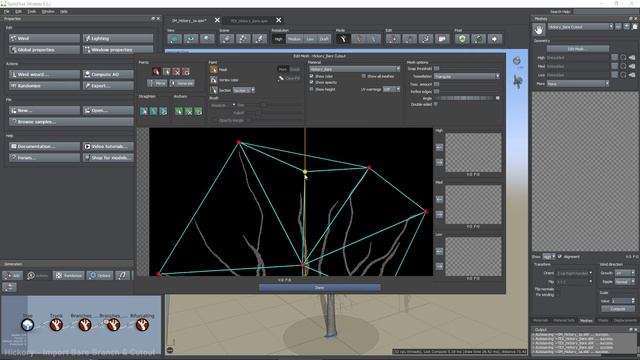Click the first Scene toolbar icon
This screenshot has height=360, width=640.
(x=227, y=39)
